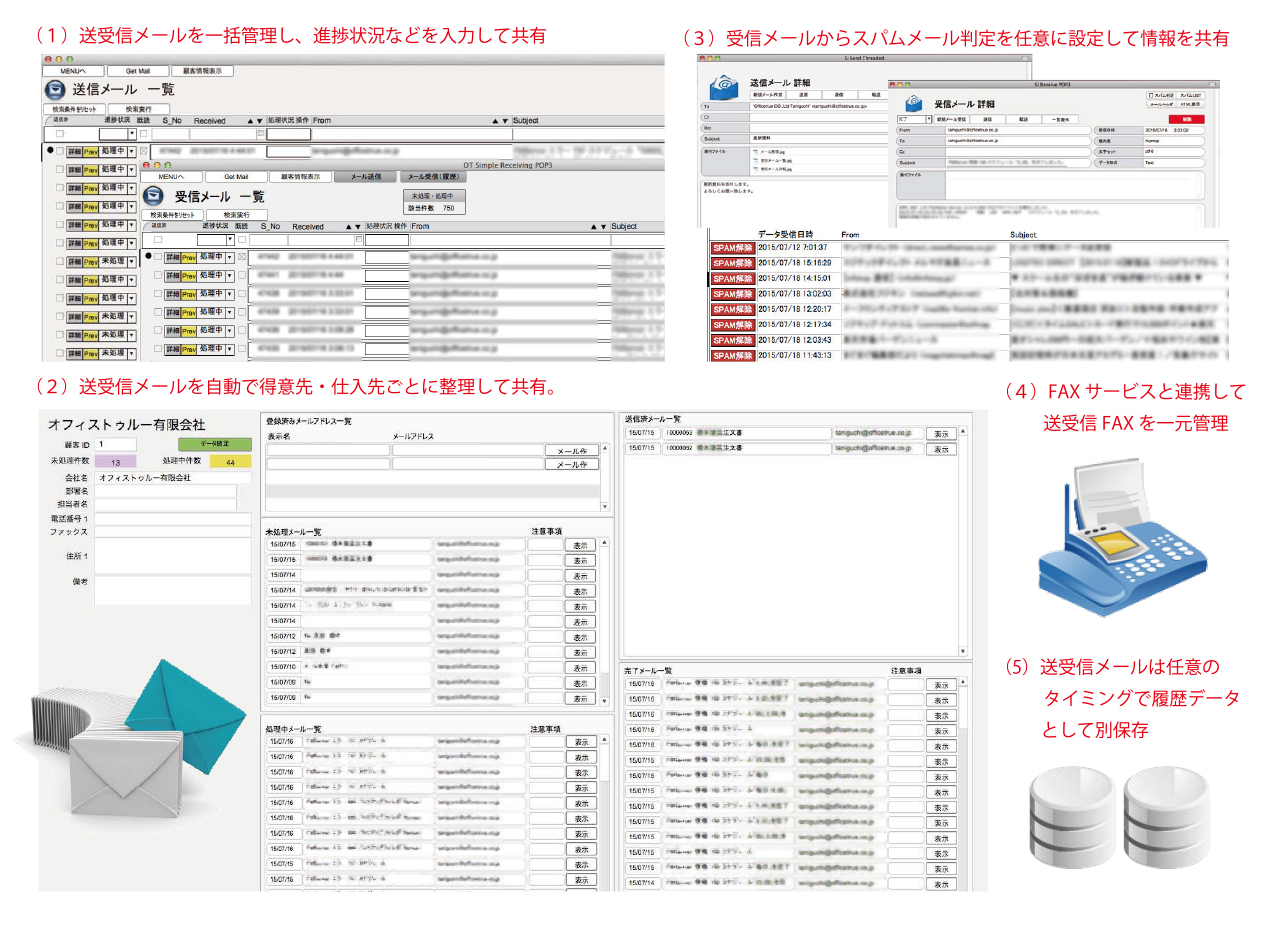The image size is (1276, 927).
Task: Click the 受信メール 詳細 envelope icon
Action: click(912, 103)
